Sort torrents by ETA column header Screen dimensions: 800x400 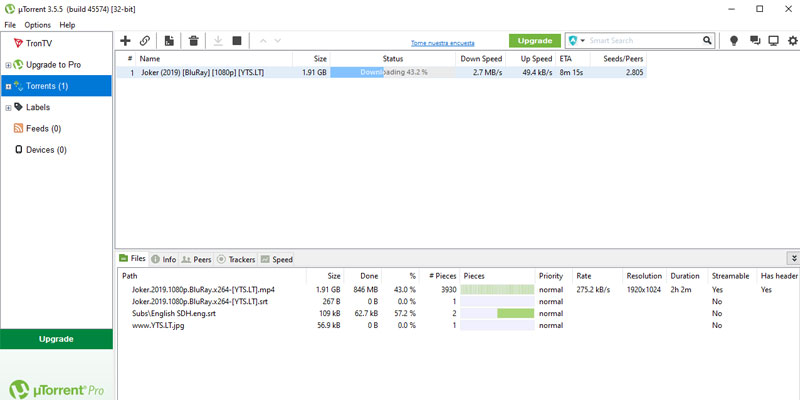tap(573, 59)
